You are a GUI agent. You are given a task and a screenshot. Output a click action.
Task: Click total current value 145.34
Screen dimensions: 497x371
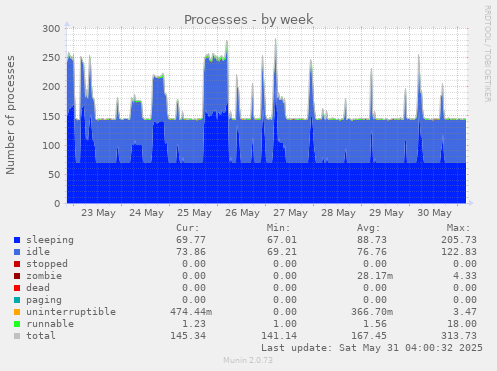tap(188, 336)
